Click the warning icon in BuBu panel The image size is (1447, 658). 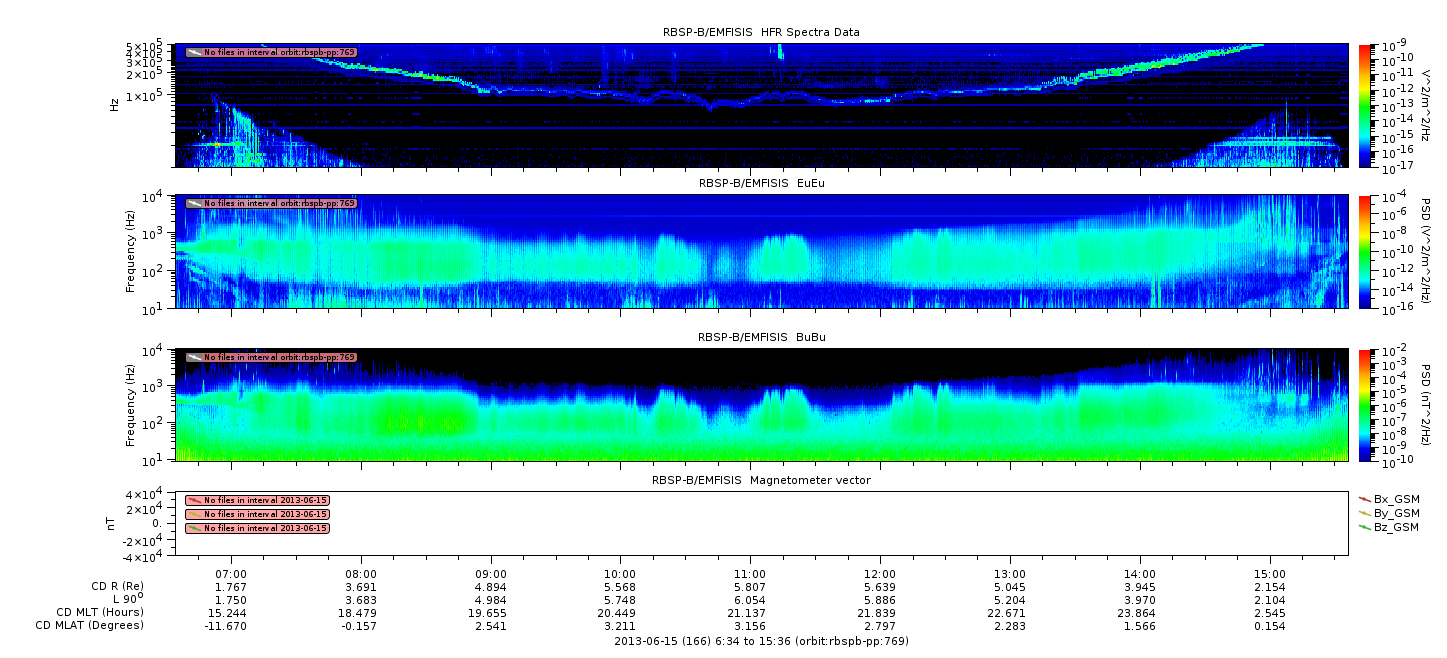(194, 357)
